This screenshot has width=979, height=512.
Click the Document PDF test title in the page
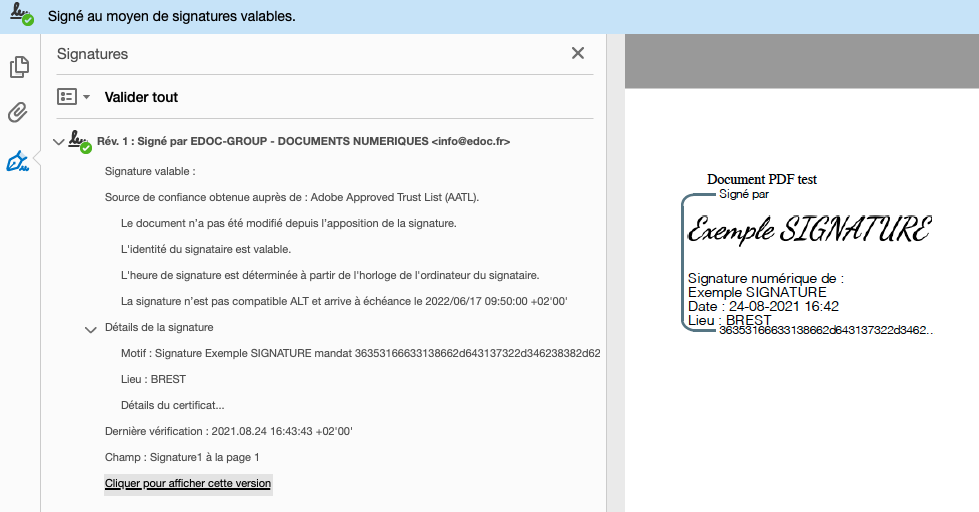pos(762,179)
